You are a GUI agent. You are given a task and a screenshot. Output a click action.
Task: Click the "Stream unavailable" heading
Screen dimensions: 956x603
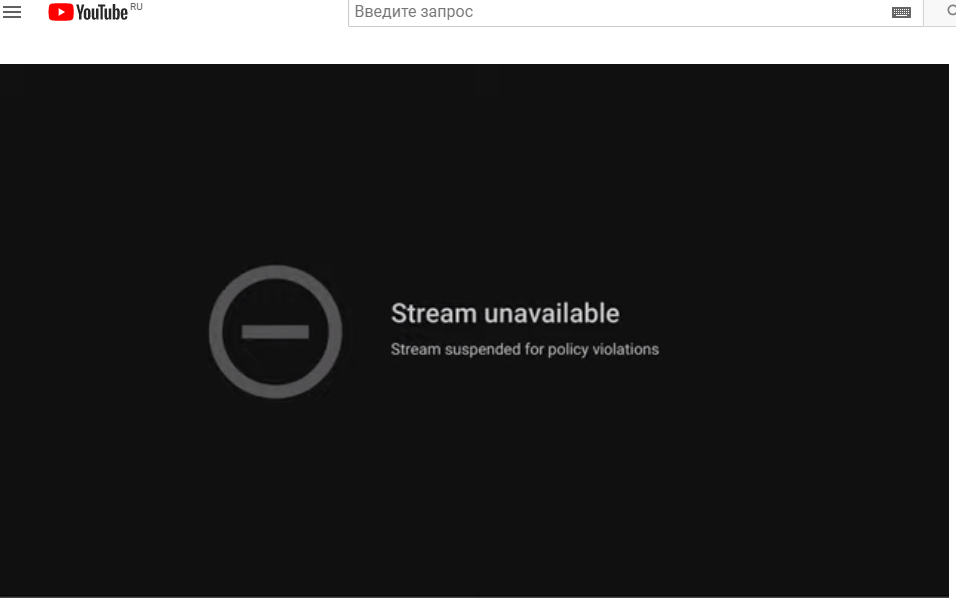(x=505, y=313)
